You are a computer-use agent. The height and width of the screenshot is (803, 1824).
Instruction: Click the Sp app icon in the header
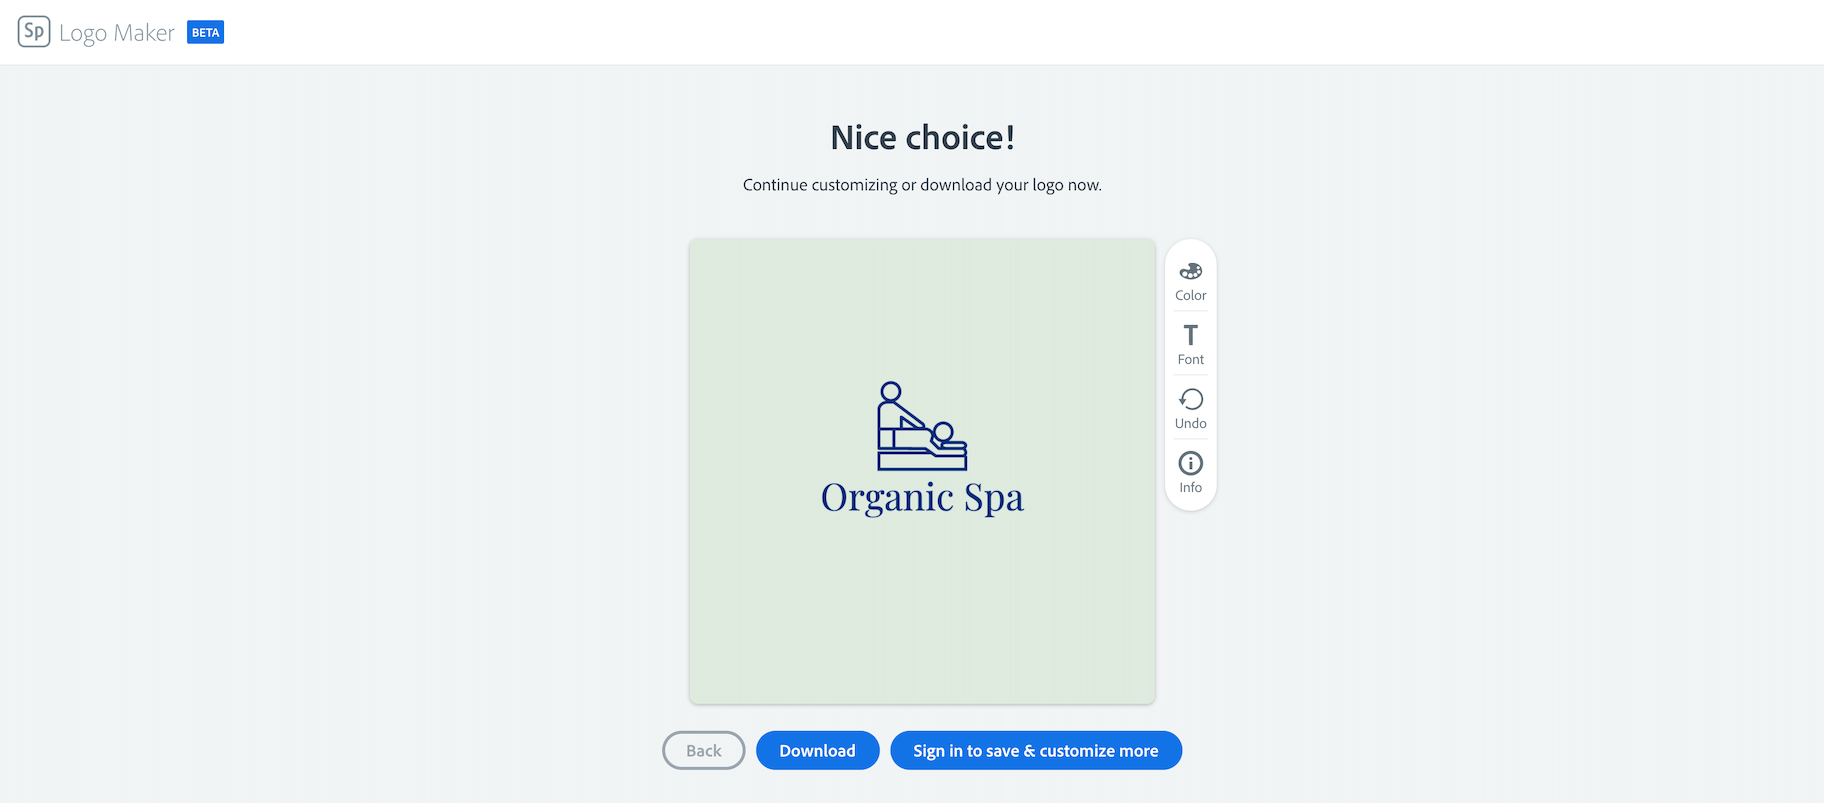coord(33,32)
